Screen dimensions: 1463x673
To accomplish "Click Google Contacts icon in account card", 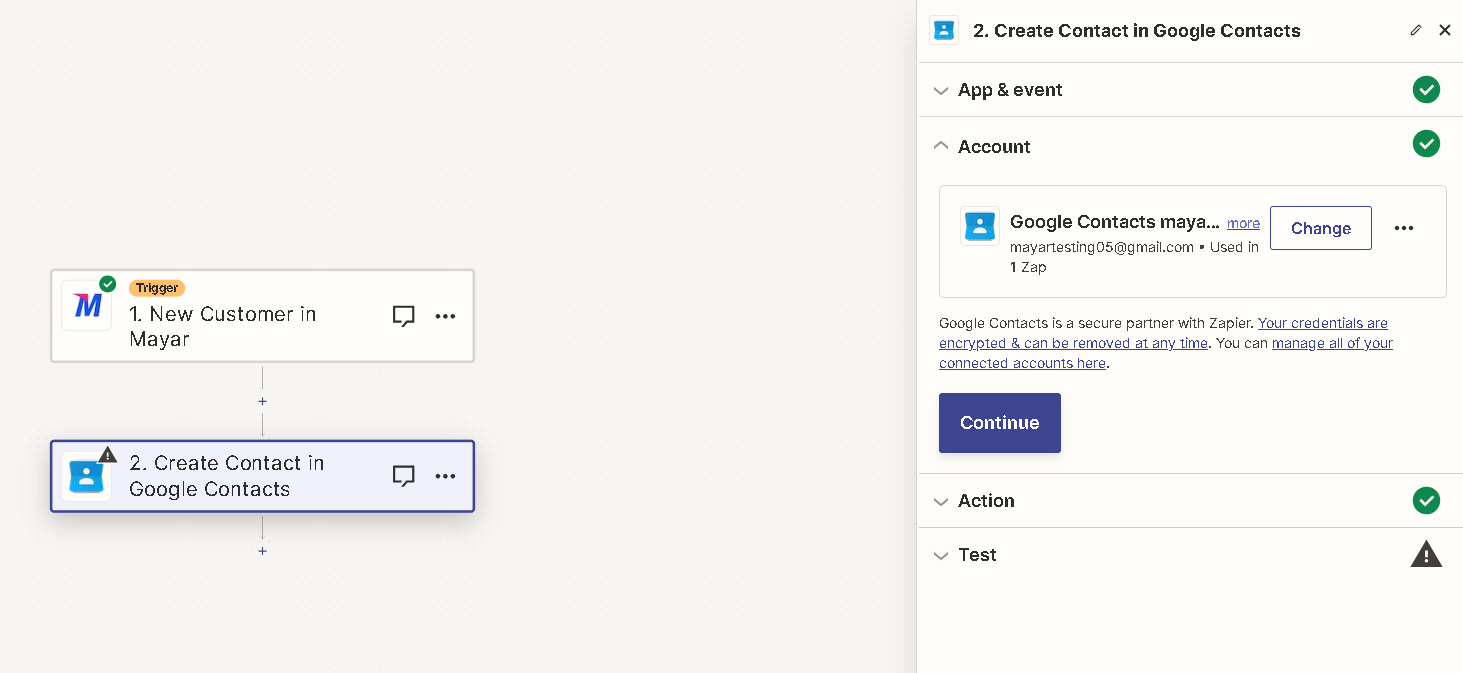I will tap(979, 226).
